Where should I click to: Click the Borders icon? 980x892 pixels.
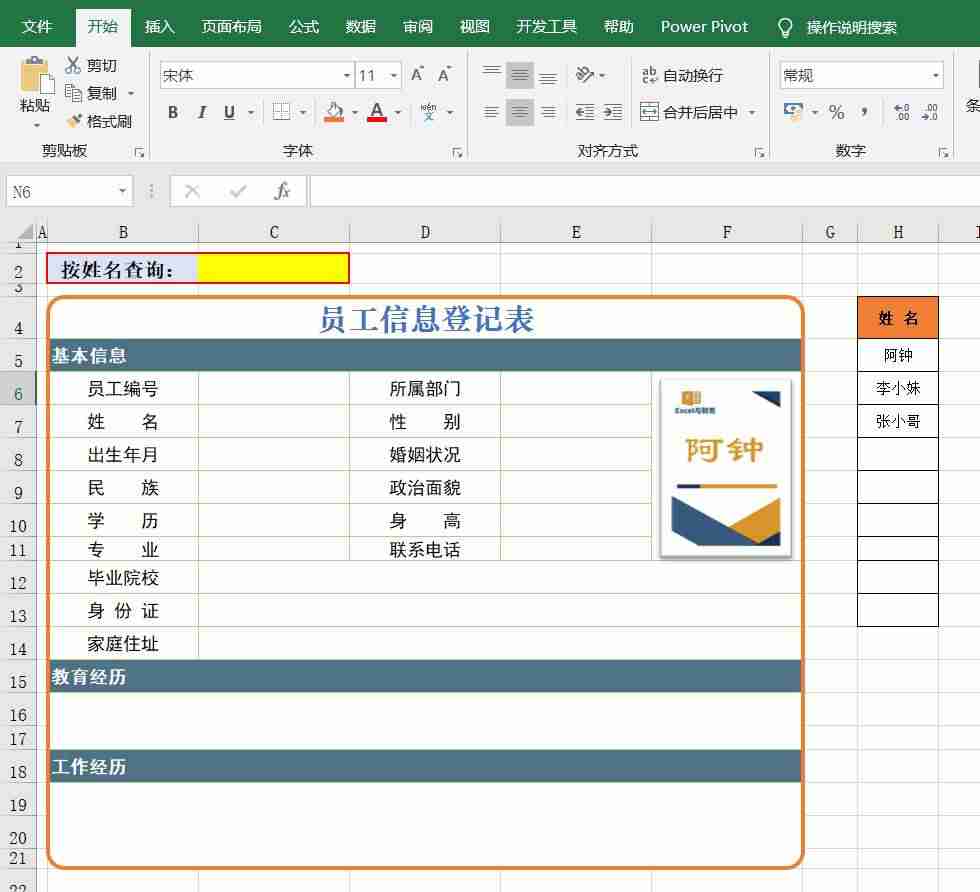tap(281, 113)
